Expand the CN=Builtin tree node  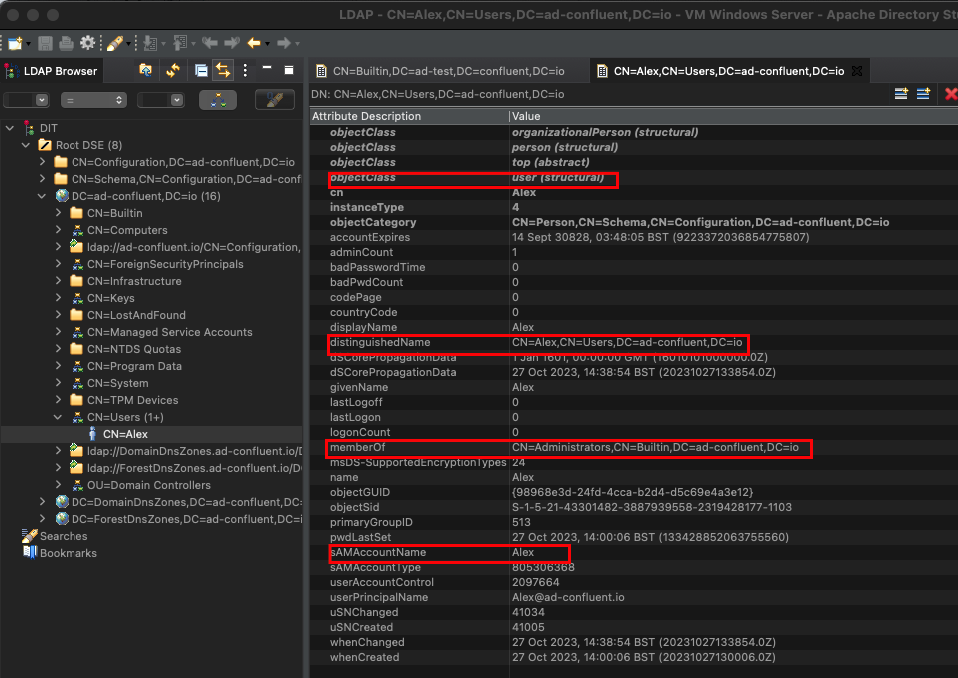coord(58,213)
